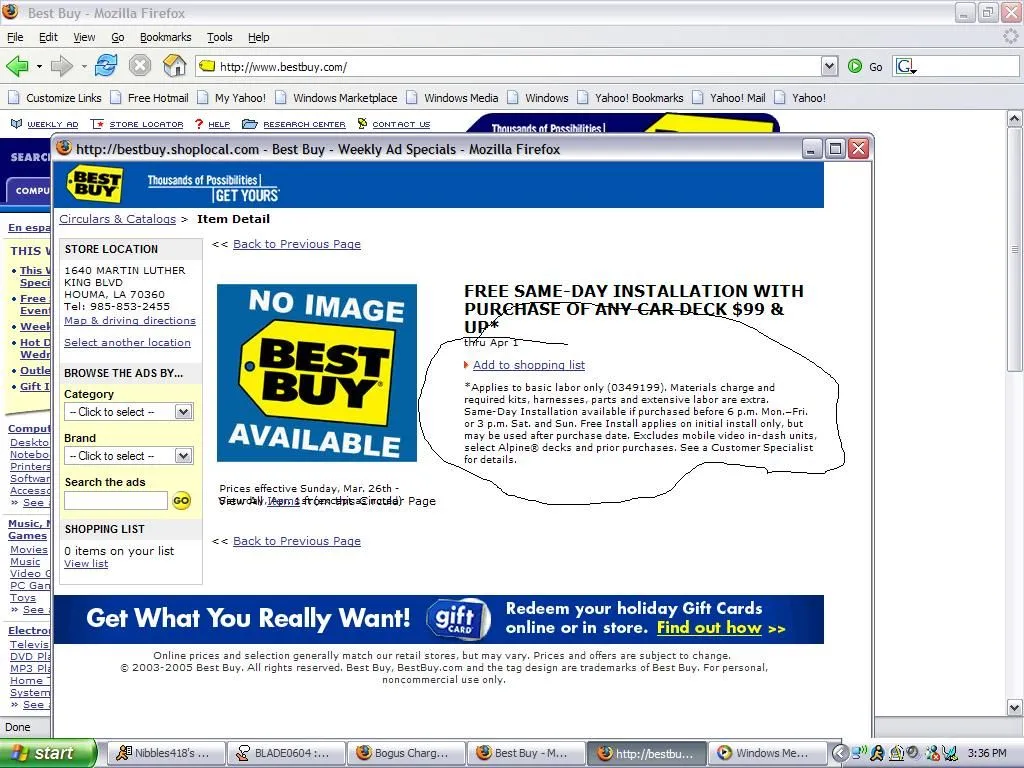
Task: Click the Stop loading icon
Action: point(140,65)
